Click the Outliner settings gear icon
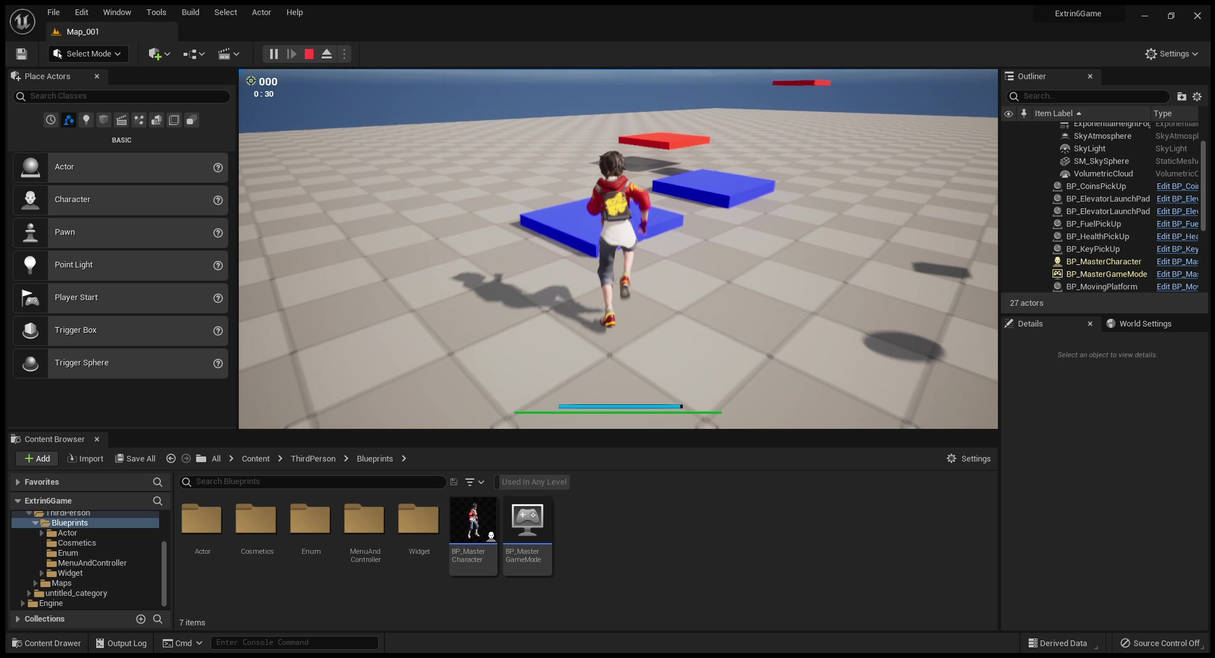The image size is (1215, 658). point(1196,95)
